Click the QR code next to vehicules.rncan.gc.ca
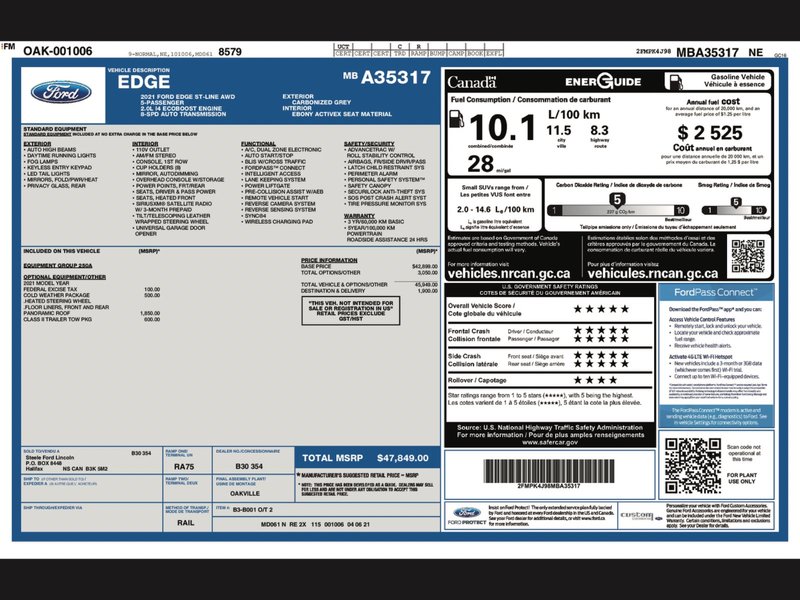This screenshot has height=600, width=800. tap(748, 257)
